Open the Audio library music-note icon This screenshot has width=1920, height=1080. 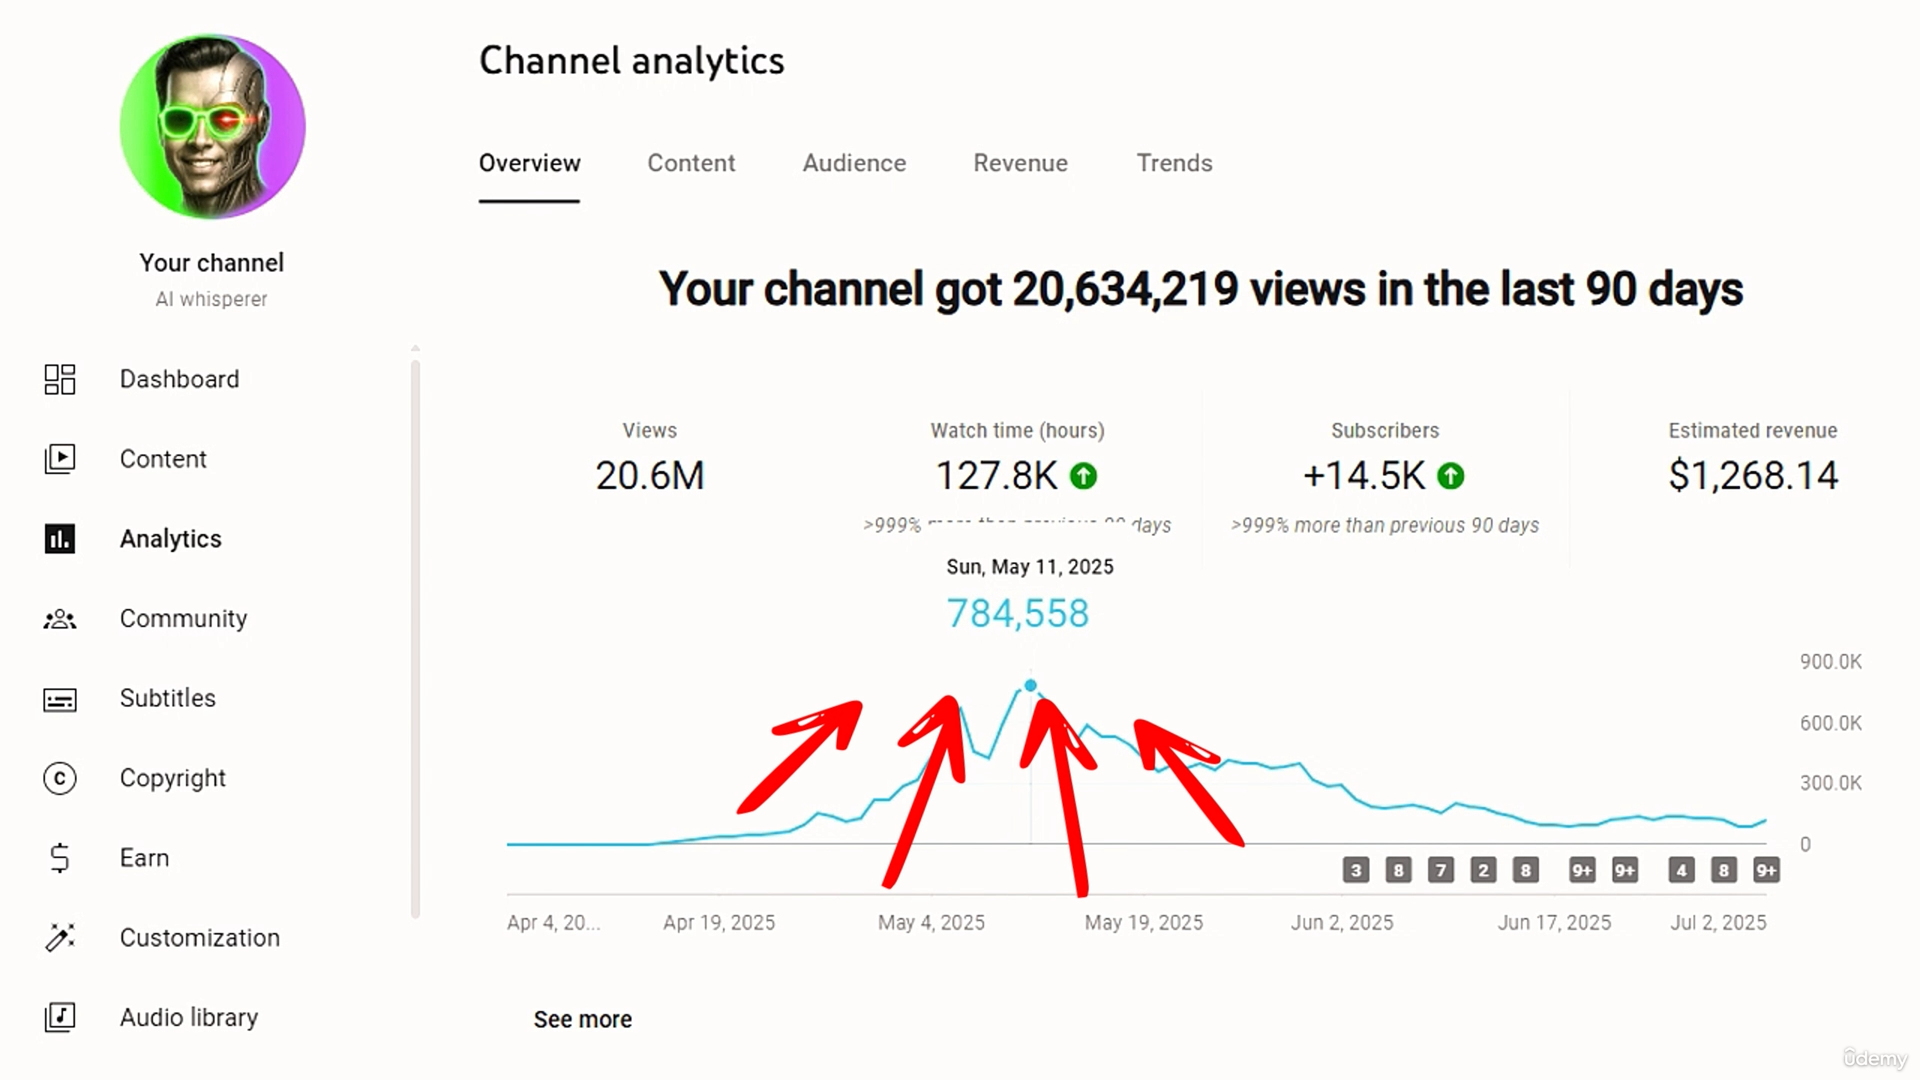(x=60, y=1017)
